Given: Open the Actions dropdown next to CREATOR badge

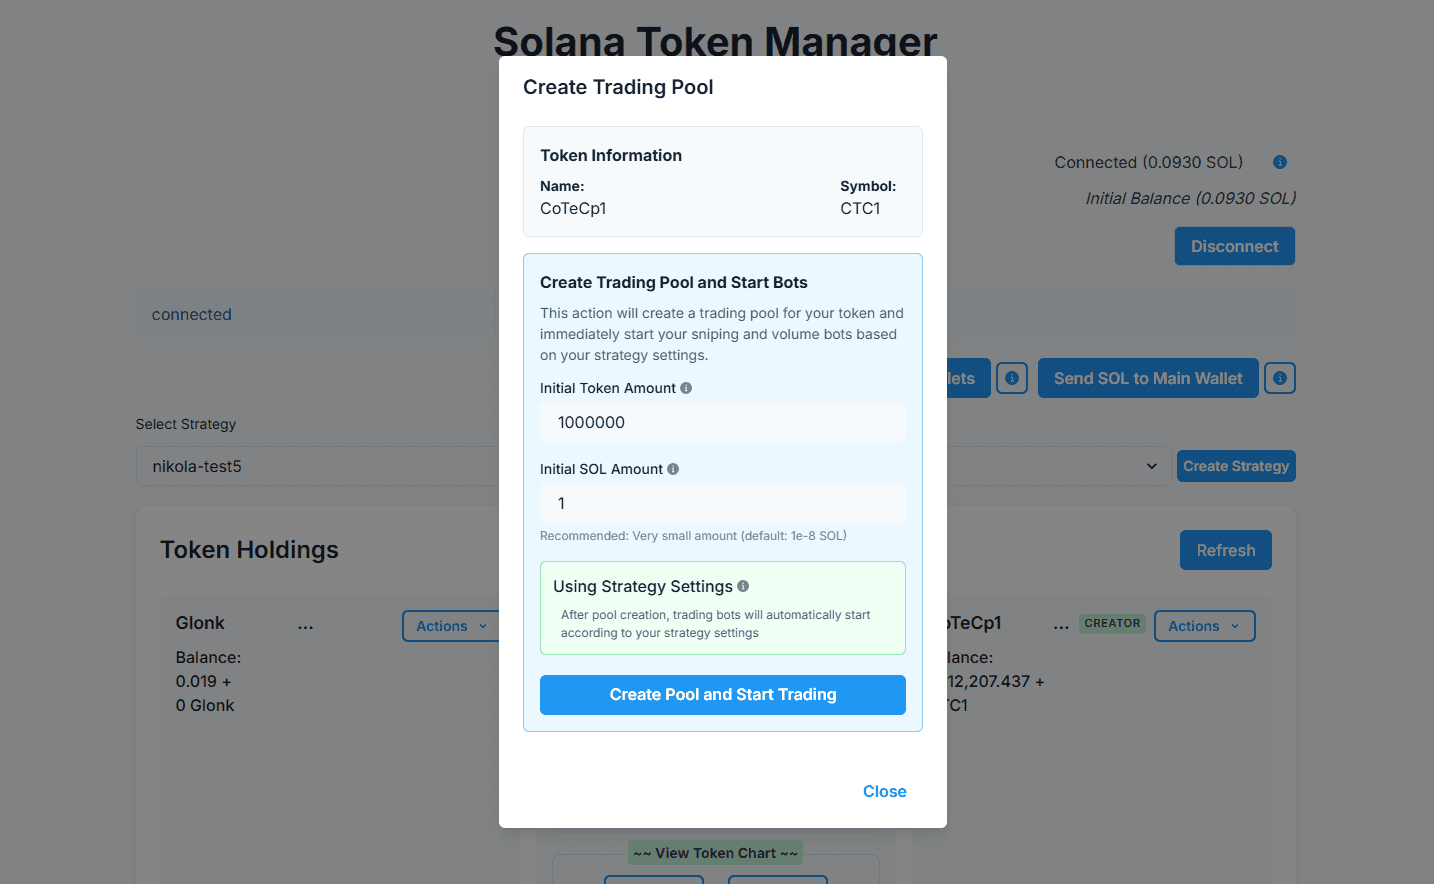Looking at the screenshot, I should tap(1204, 626).
